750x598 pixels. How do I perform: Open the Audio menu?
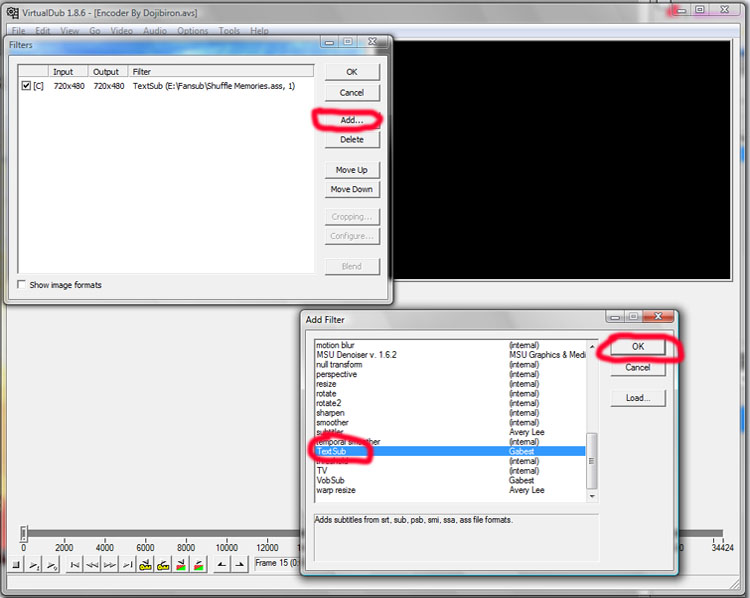155,31
